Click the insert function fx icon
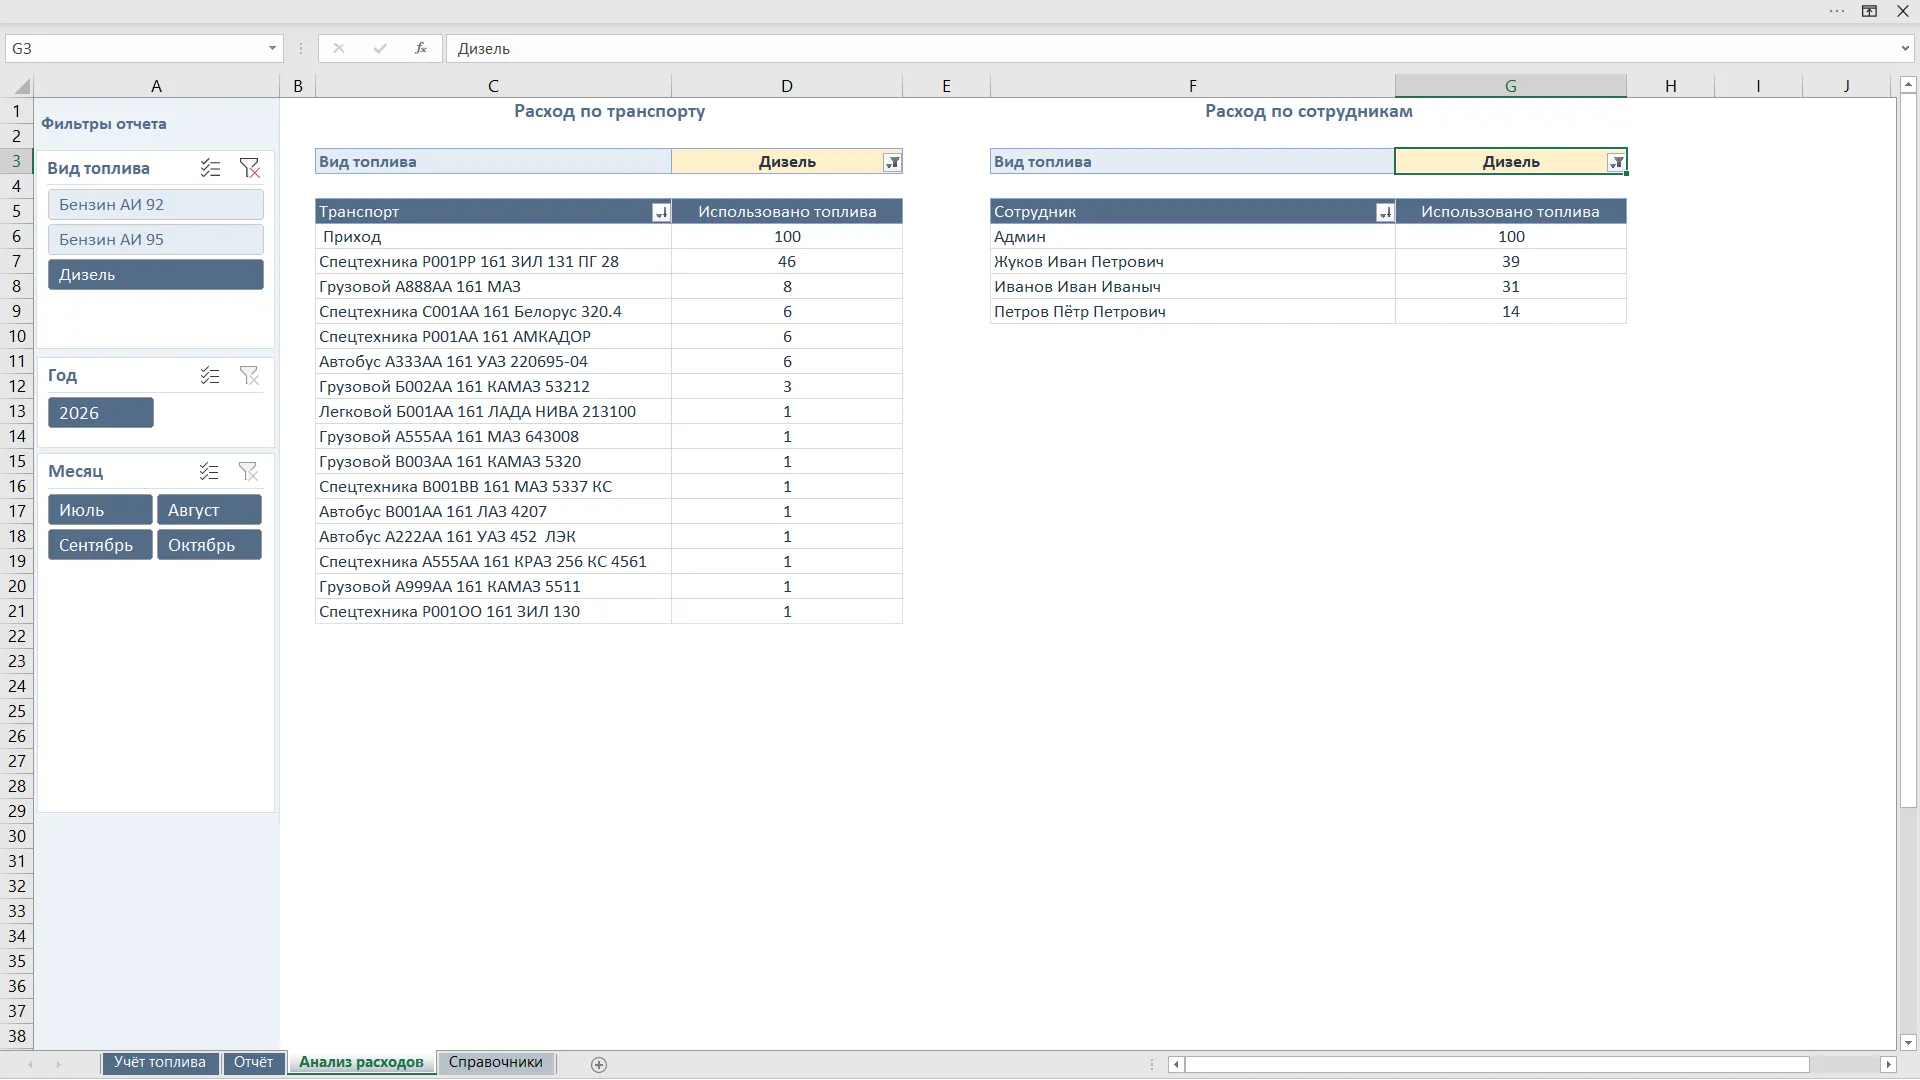The height and width of the screenshot is (1080, 1920). click(x=421, y=48)
